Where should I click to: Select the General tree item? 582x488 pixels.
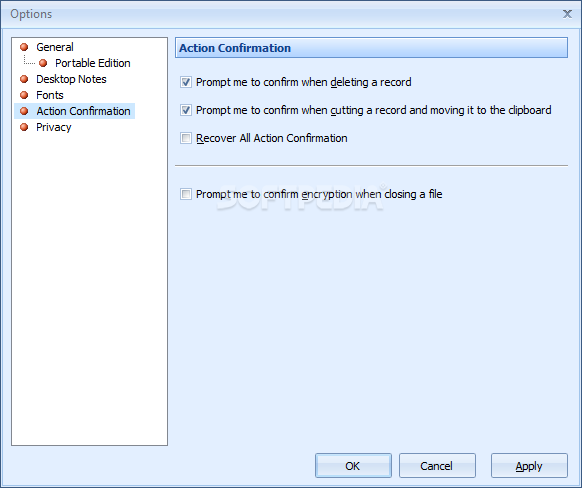click(55, 47)
